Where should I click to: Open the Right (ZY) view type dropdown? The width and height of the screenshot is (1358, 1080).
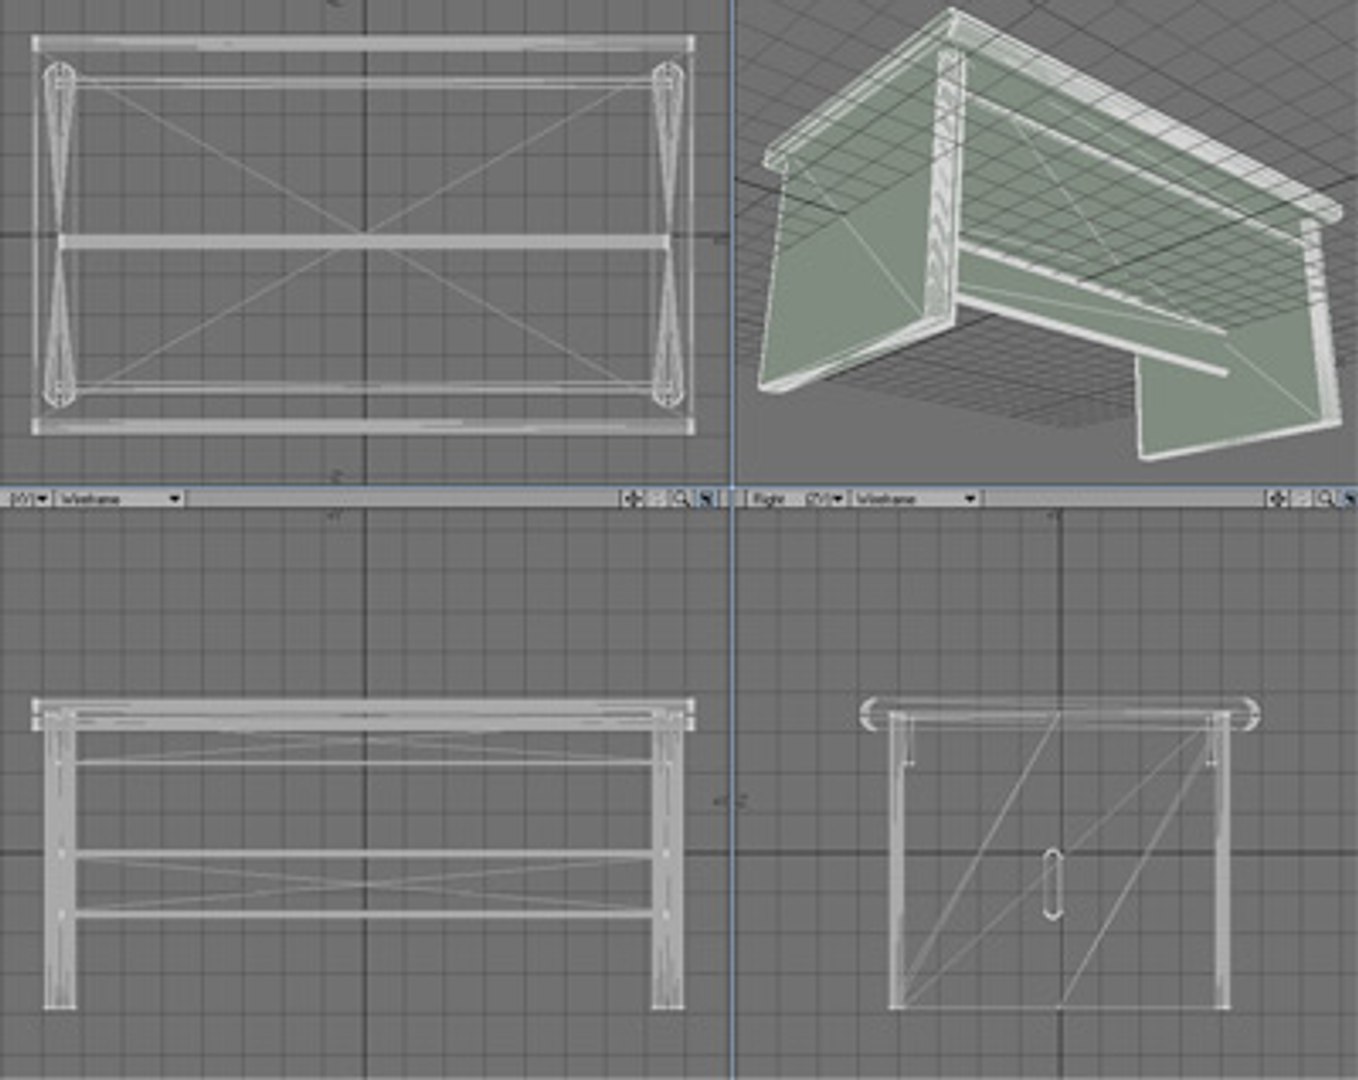point(798,498)
